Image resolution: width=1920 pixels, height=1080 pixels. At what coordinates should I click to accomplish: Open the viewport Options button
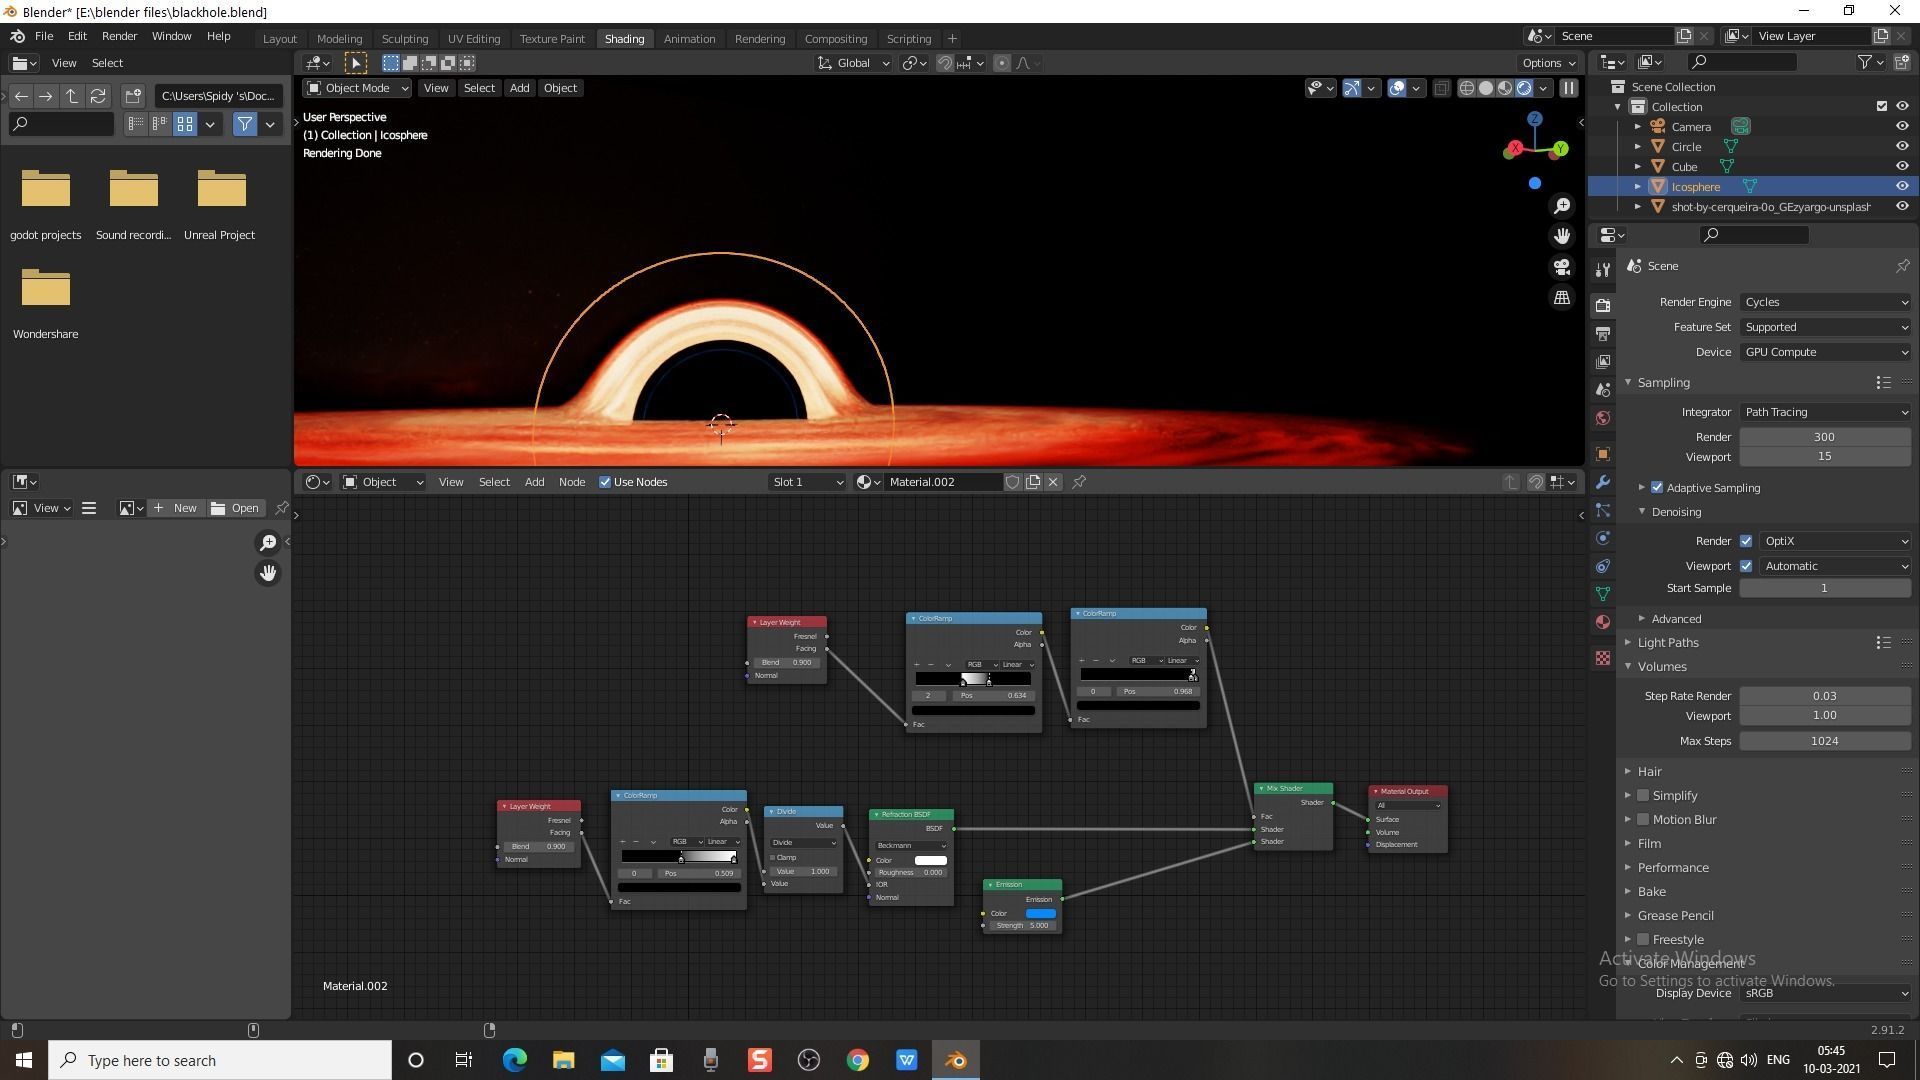1548,63
